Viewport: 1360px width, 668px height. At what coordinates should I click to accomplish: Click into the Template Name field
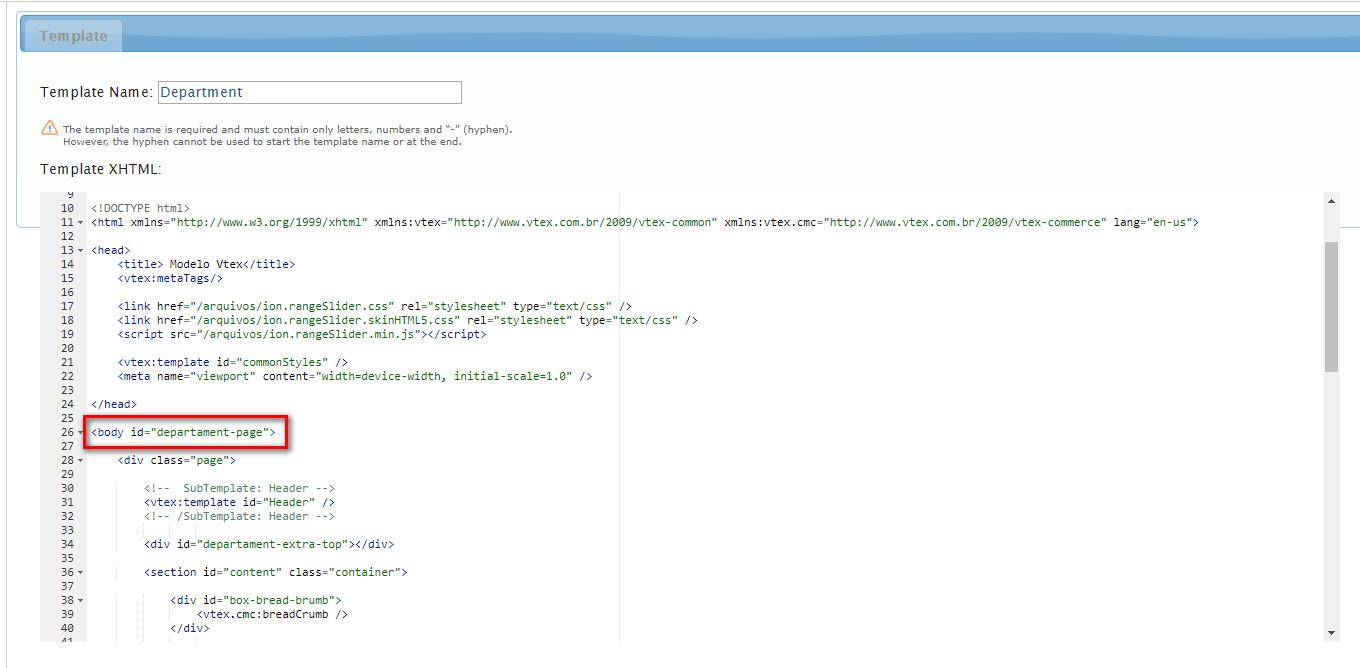309,92
